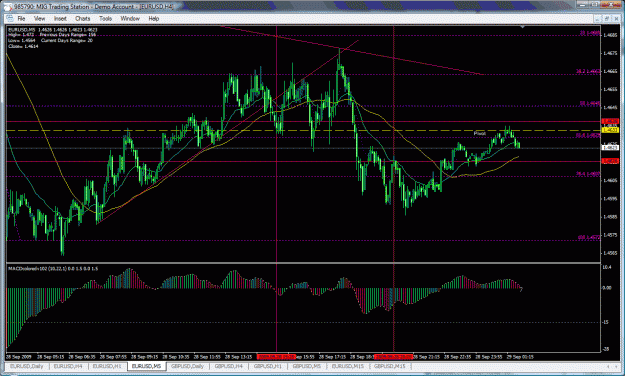Screen dimensions: 625x376
Task: Click the yellow 1.4633 pivot price label
Action: 610,130
